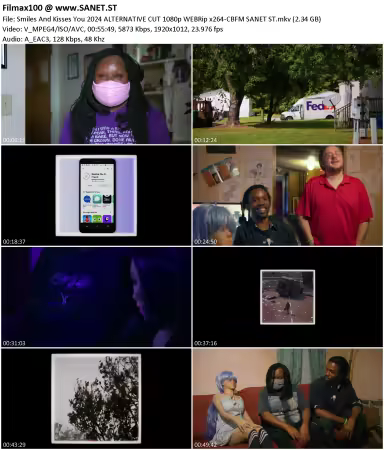
Task: Click the 'Filmax100 @ www.SANET.ST' header text
Action: [x=60, y=8]
